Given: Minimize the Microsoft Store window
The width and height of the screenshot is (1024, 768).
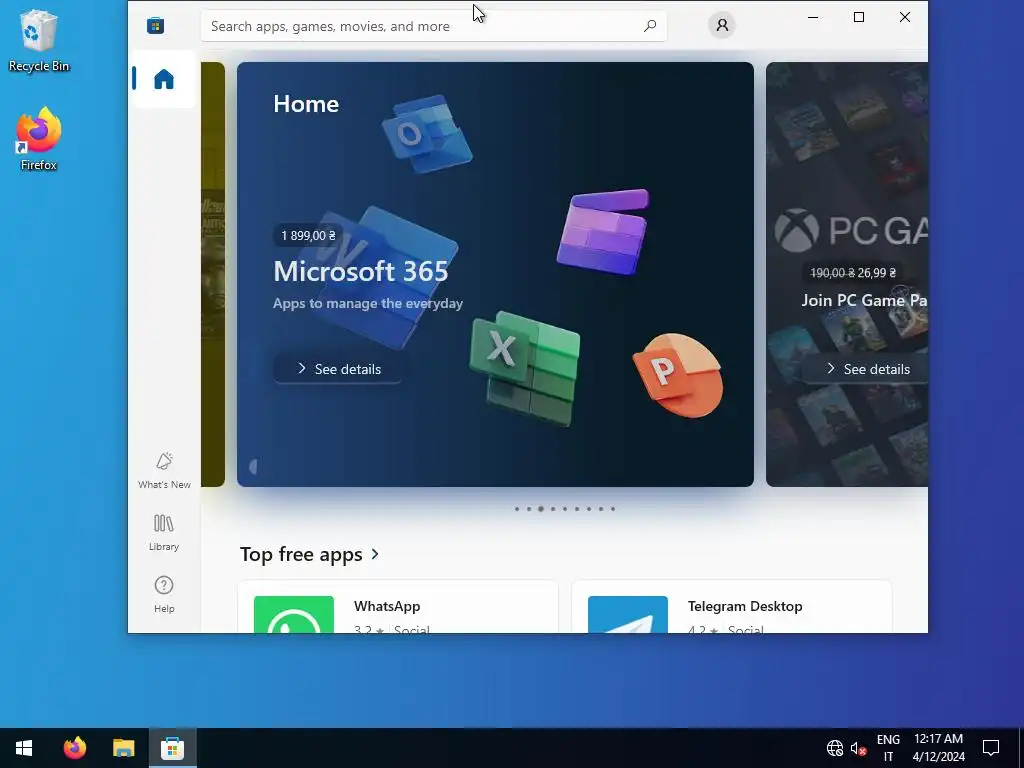Looking at the screenshot, I should pos(813,17).
